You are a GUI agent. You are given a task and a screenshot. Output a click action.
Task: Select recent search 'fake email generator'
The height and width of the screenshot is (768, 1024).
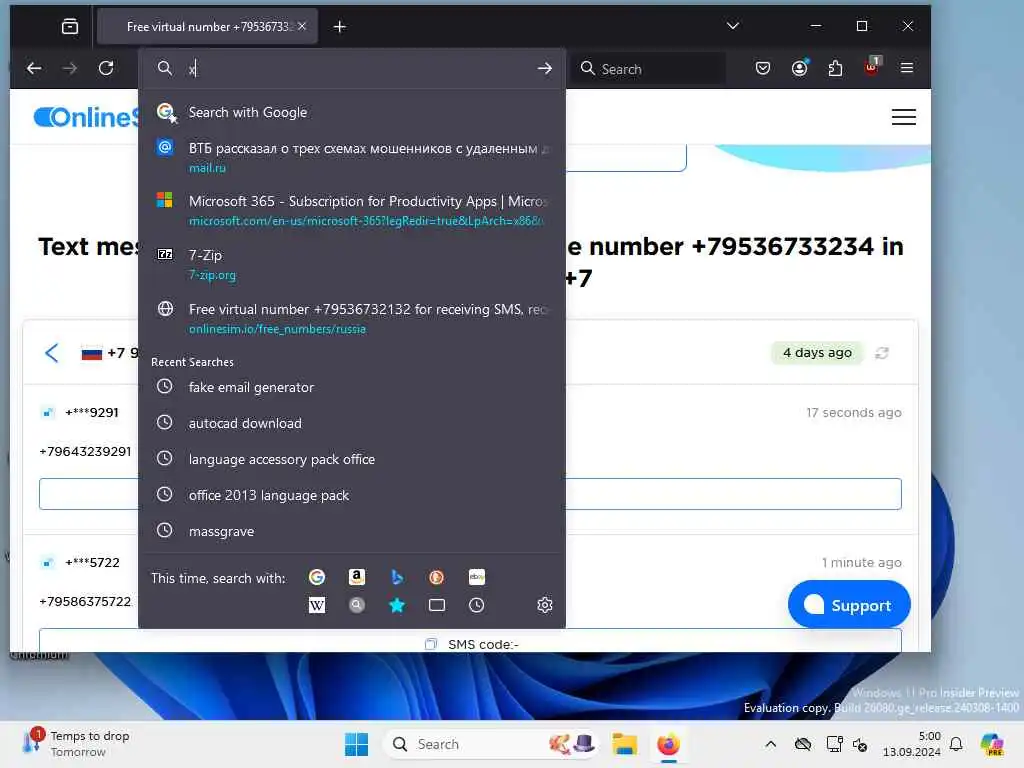352,387
